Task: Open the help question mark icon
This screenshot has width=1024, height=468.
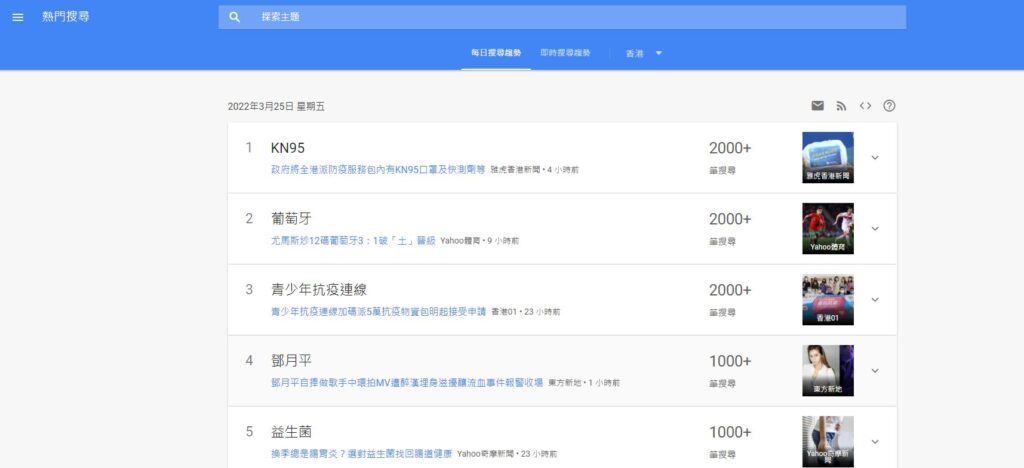Action: pos(889,106)
